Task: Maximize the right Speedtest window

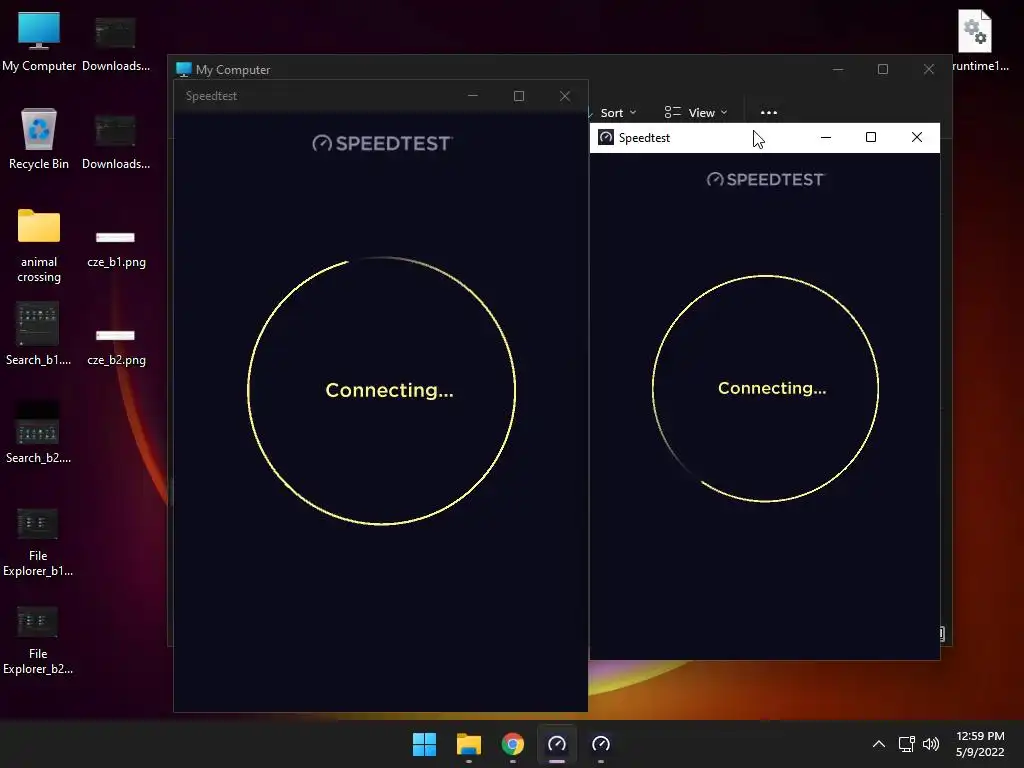Action: point(871,137)
